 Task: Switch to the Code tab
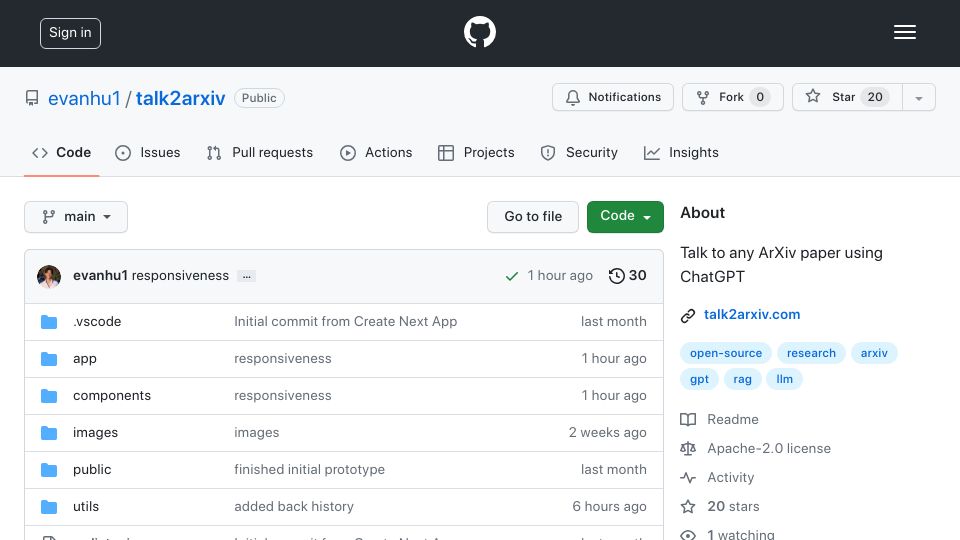click(61, 152)
